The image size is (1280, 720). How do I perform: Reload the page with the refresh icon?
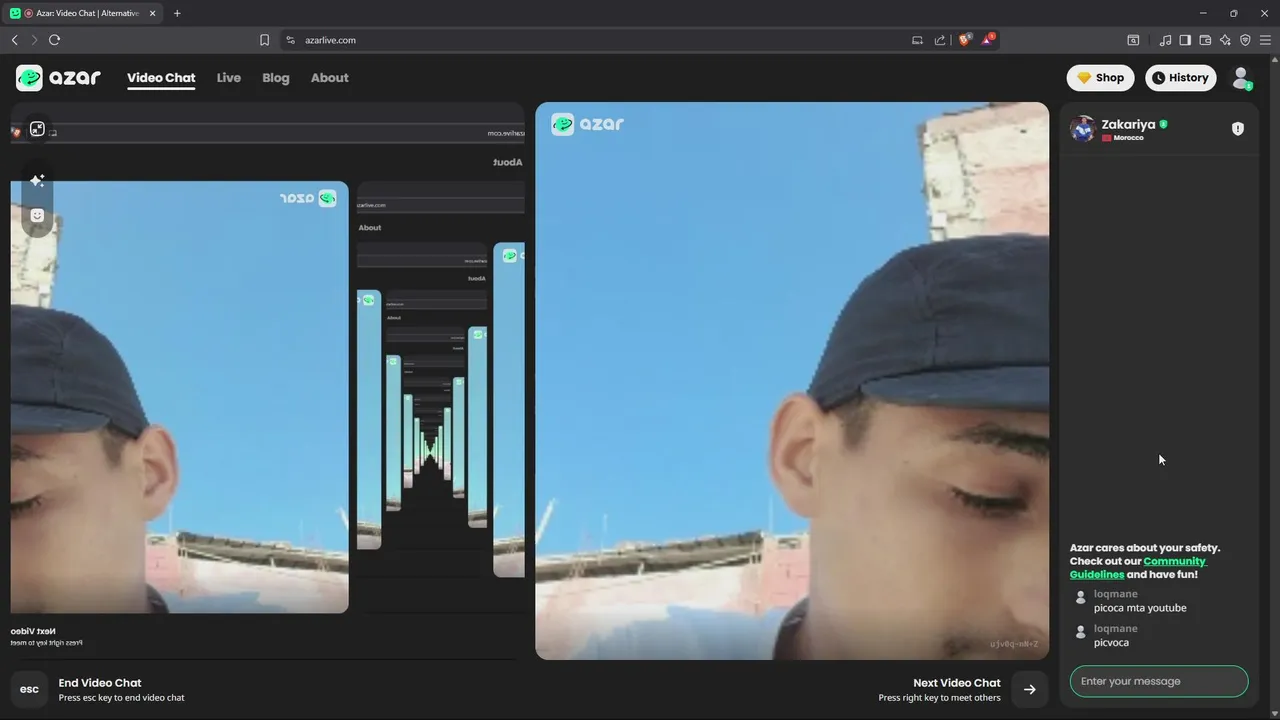click(54, 40)
